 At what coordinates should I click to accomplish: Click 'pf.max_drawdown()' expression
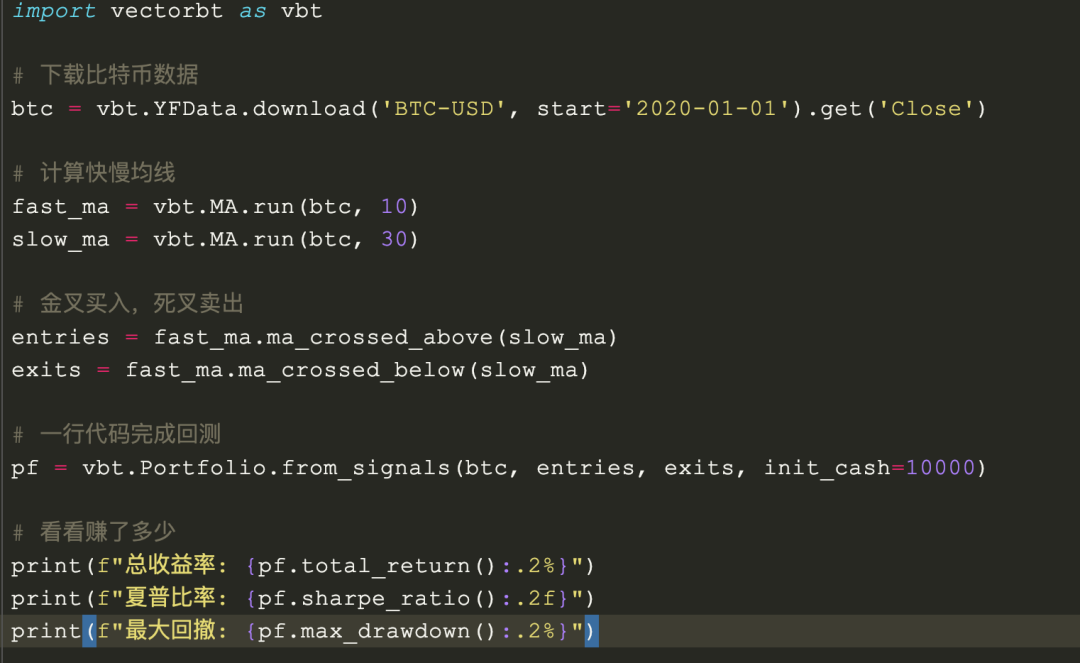[376, 631]
